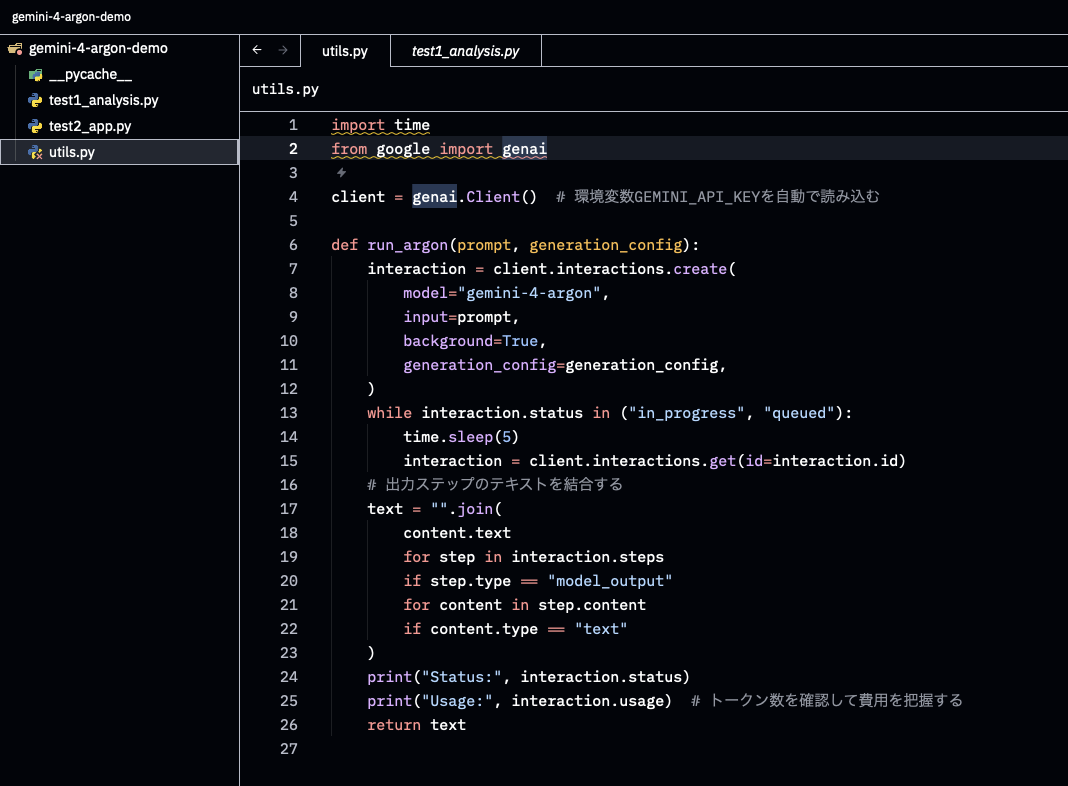Click the utils.py breadcrumb above the editor
The height and width of the screenshot is (786, 1068).
(285, 89)
